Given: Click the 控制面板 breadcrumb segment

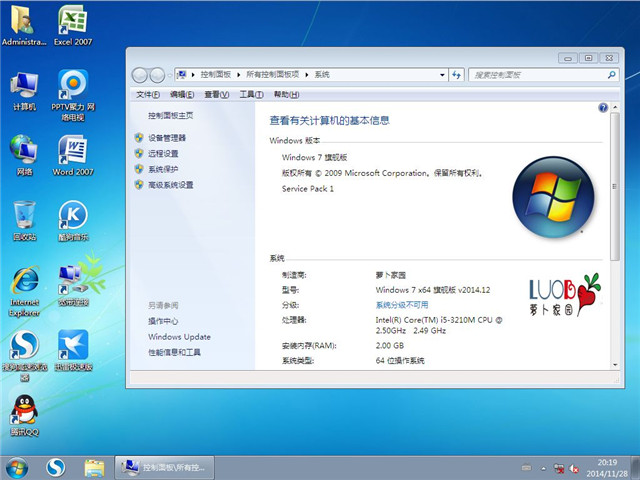Looking at the screenshot, I should coord(216,75).
